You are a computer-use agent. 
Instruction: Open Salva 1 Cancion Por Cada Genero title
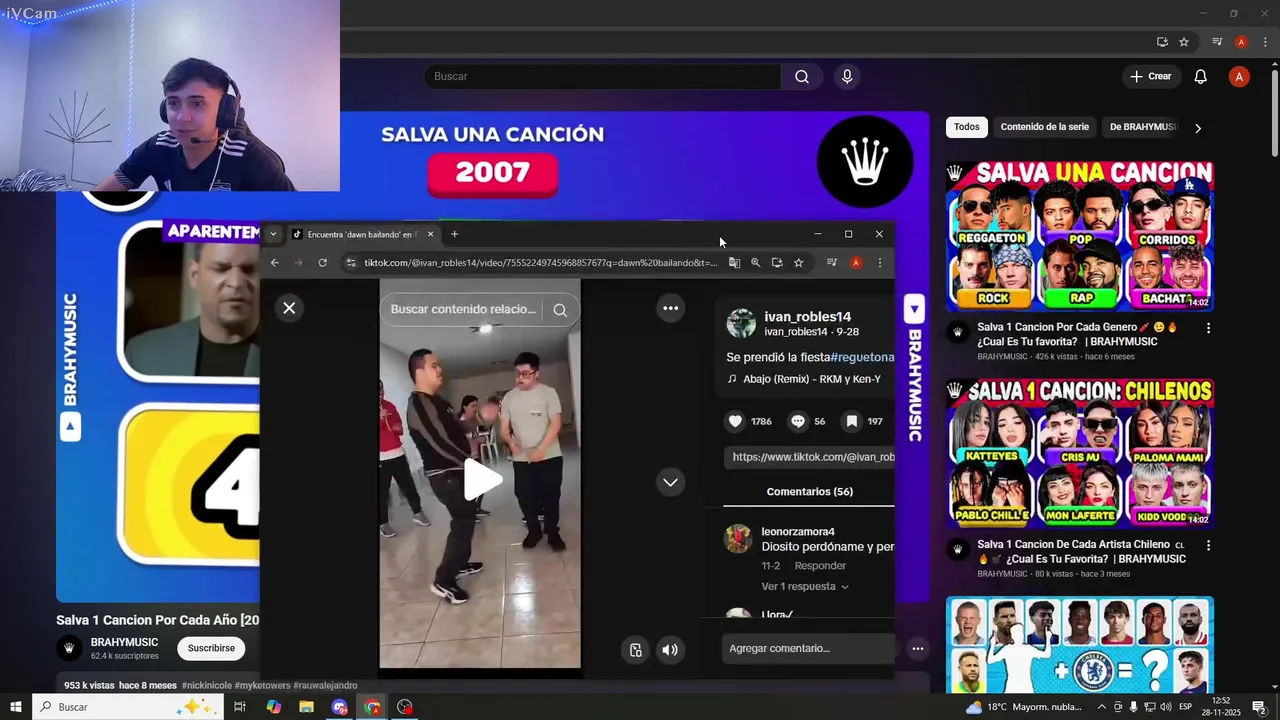point(1078,334)
